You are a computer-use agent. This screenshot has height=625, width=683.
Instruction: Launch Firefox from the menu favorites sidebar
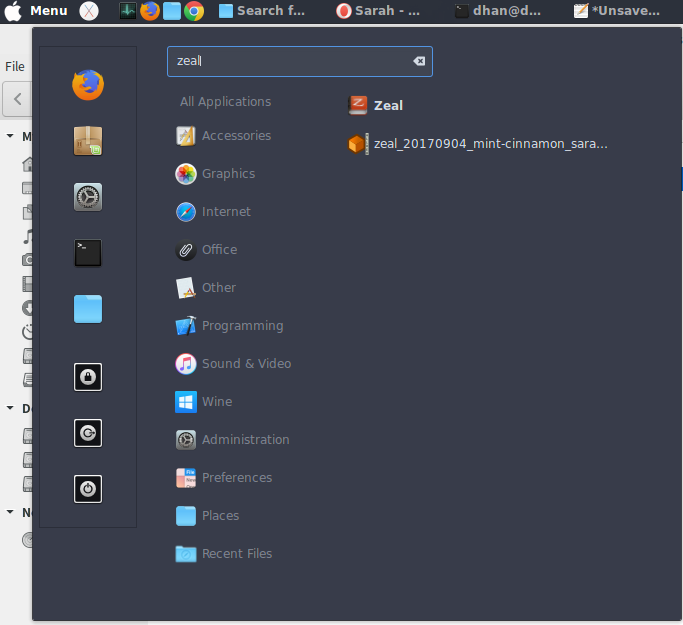coord(88,85)
